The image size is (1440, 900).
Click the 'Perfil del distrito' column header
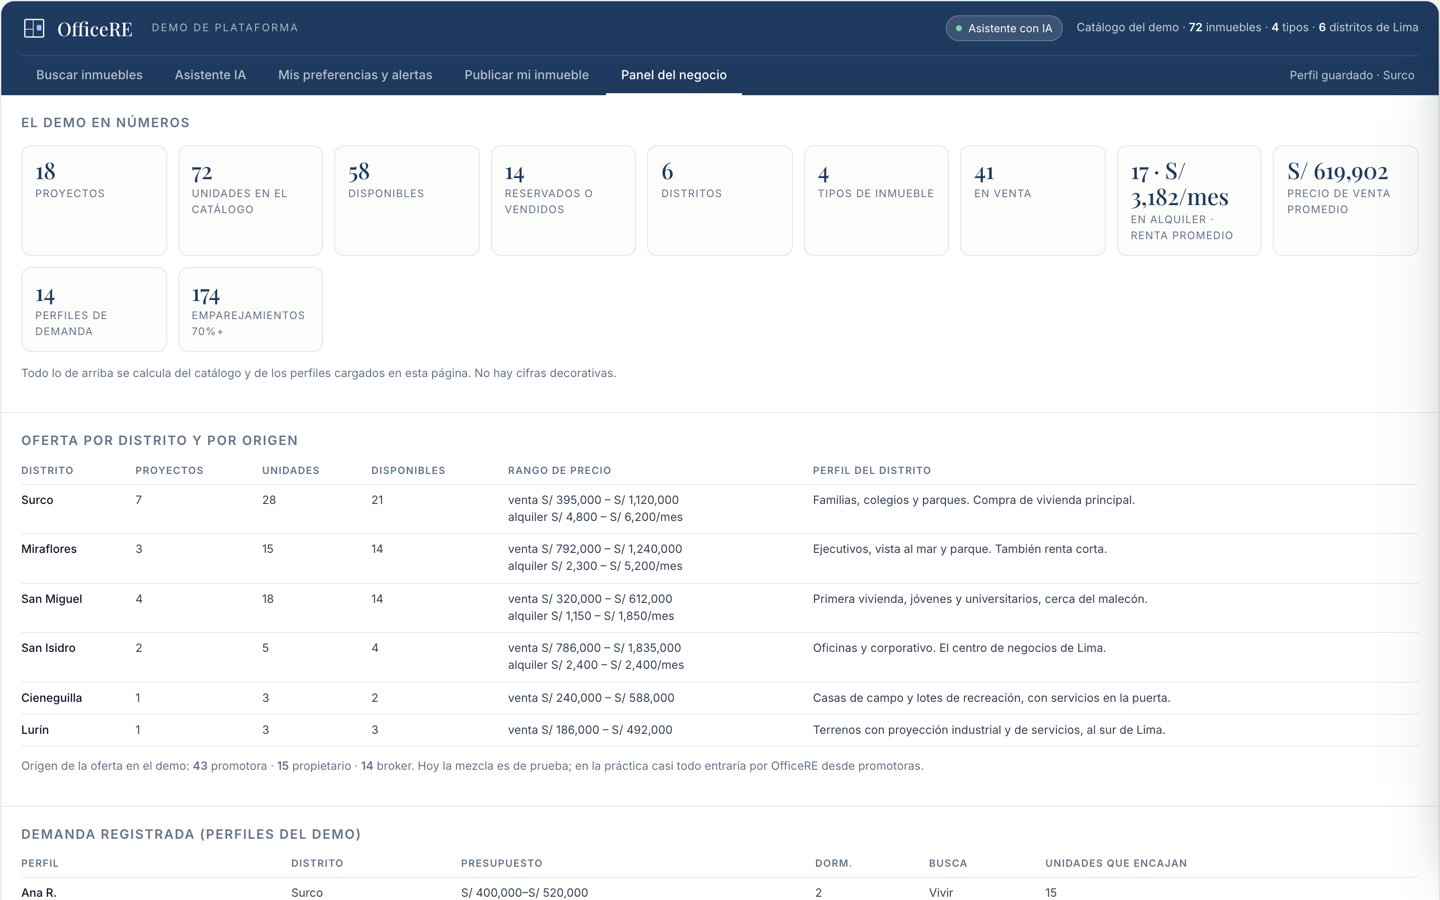[x=872, y=471]
